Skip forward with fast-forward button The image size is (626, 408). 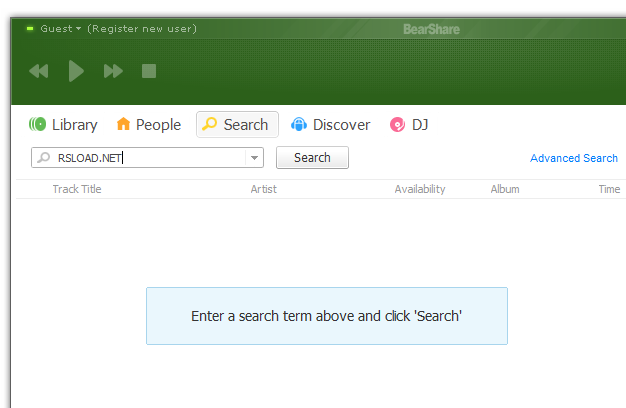[x=113, y=71]
